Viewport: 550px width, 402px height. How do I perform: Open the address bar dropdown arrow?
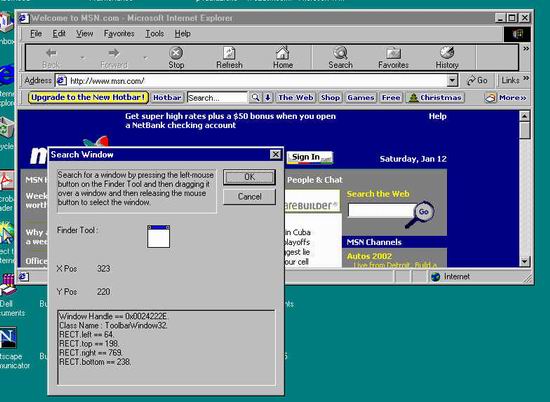[452, 81]
